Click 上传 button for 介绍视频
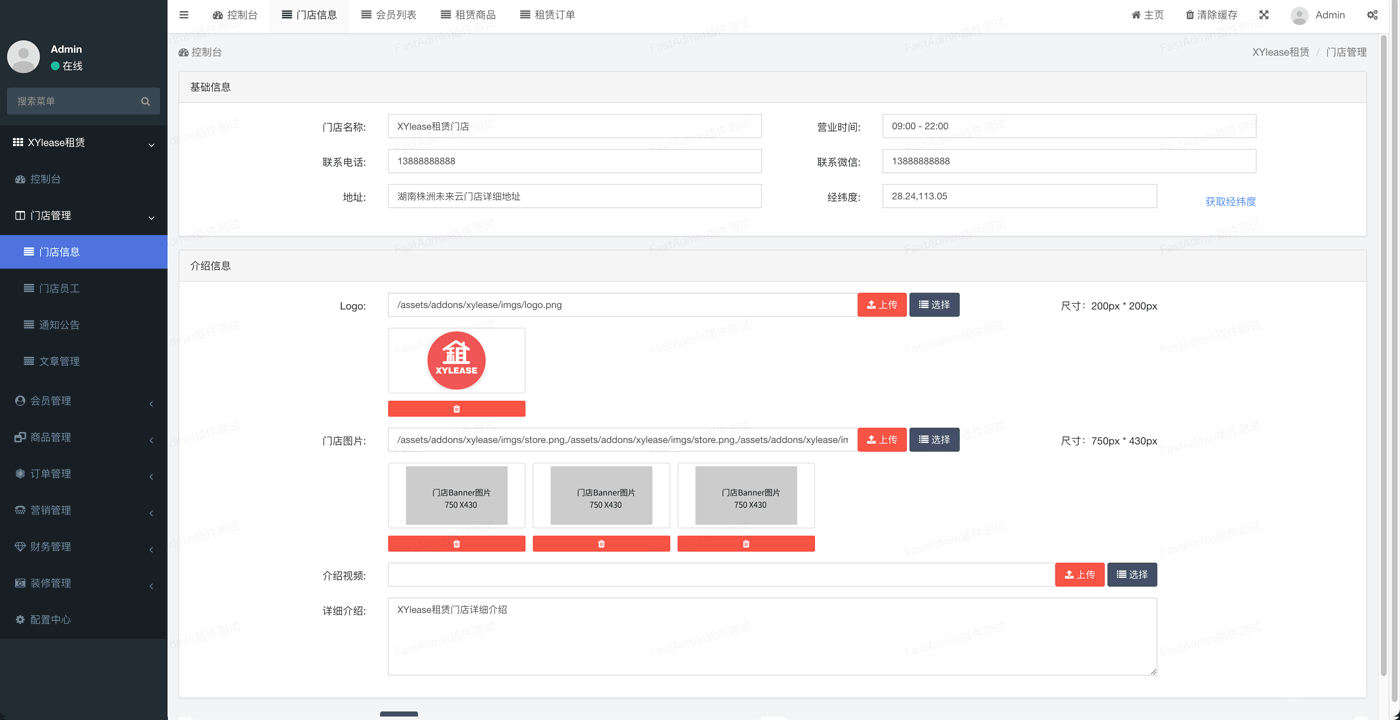Viewport: 1400px width, 720px height. (x=1080, y=575)
